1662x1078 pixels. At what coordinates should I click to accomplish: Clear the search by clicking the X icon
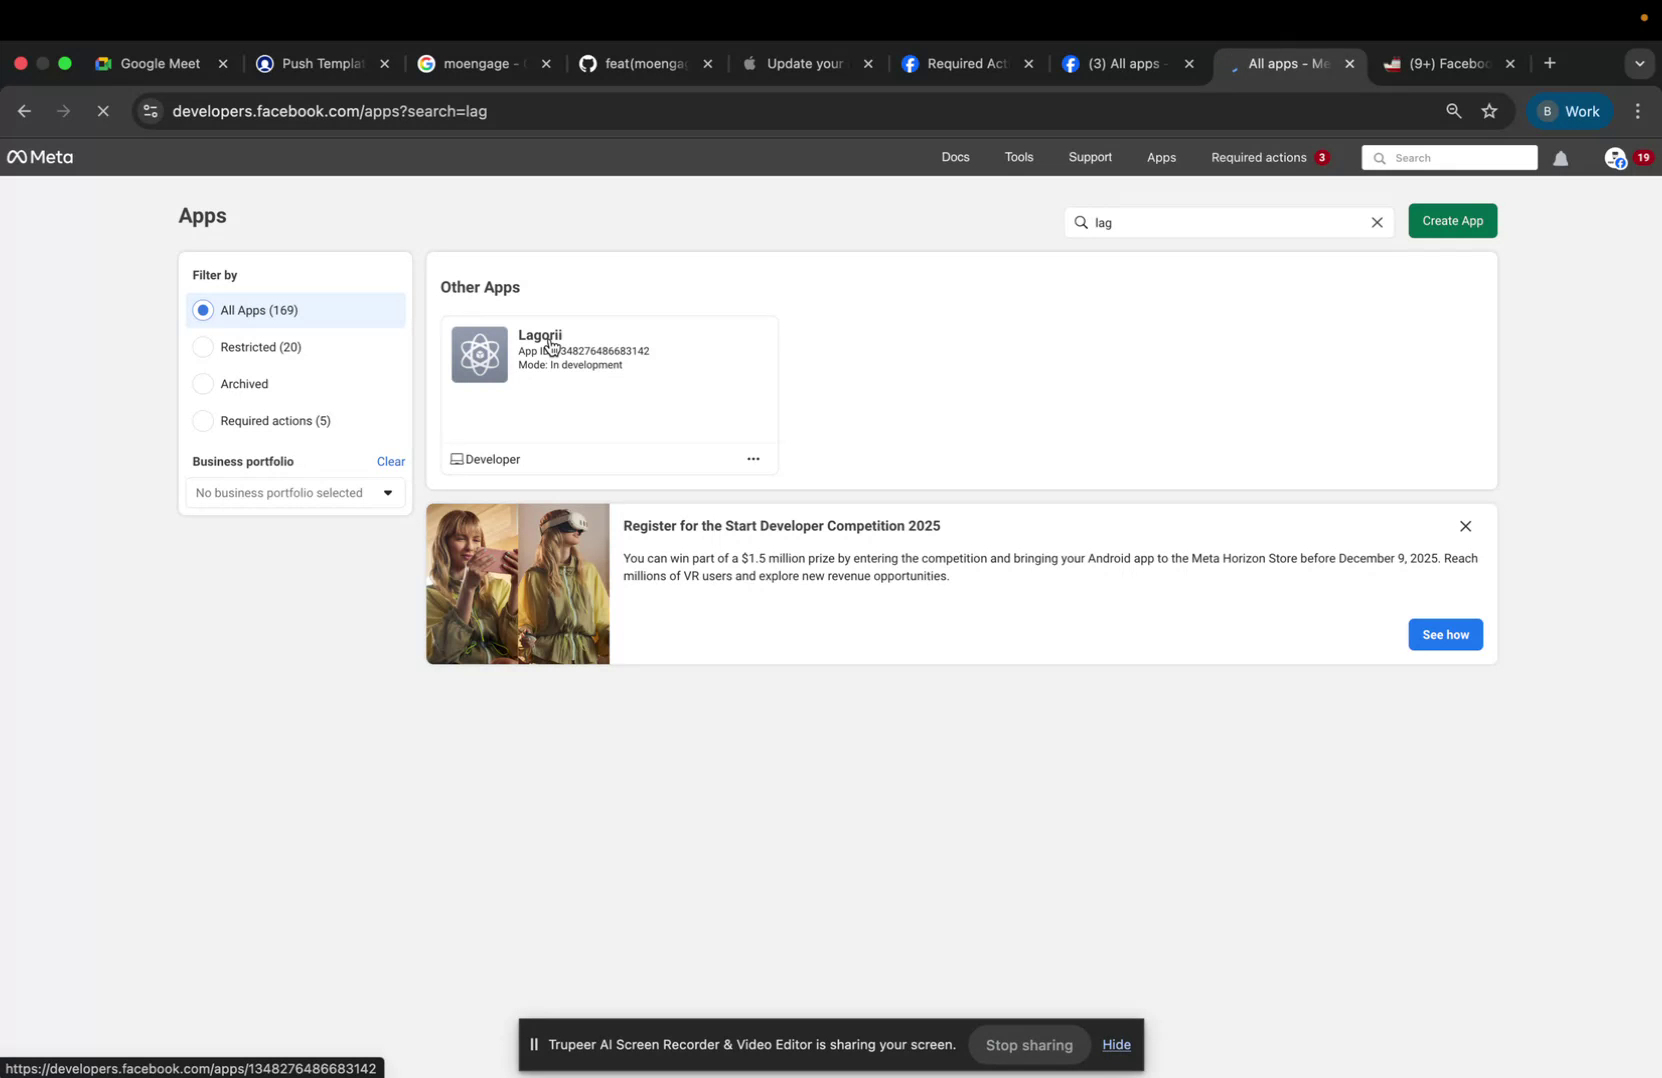pos(1377,222)
